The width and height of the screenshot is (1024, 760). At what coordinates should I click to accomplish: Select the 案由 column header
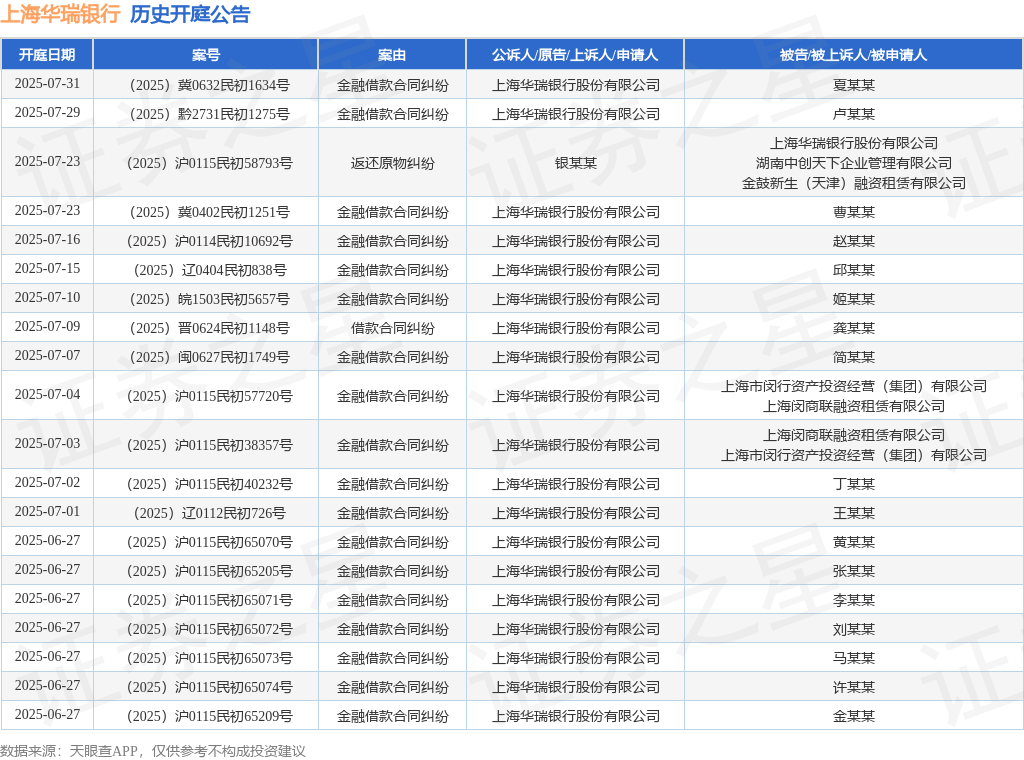(x=392, y=55)
